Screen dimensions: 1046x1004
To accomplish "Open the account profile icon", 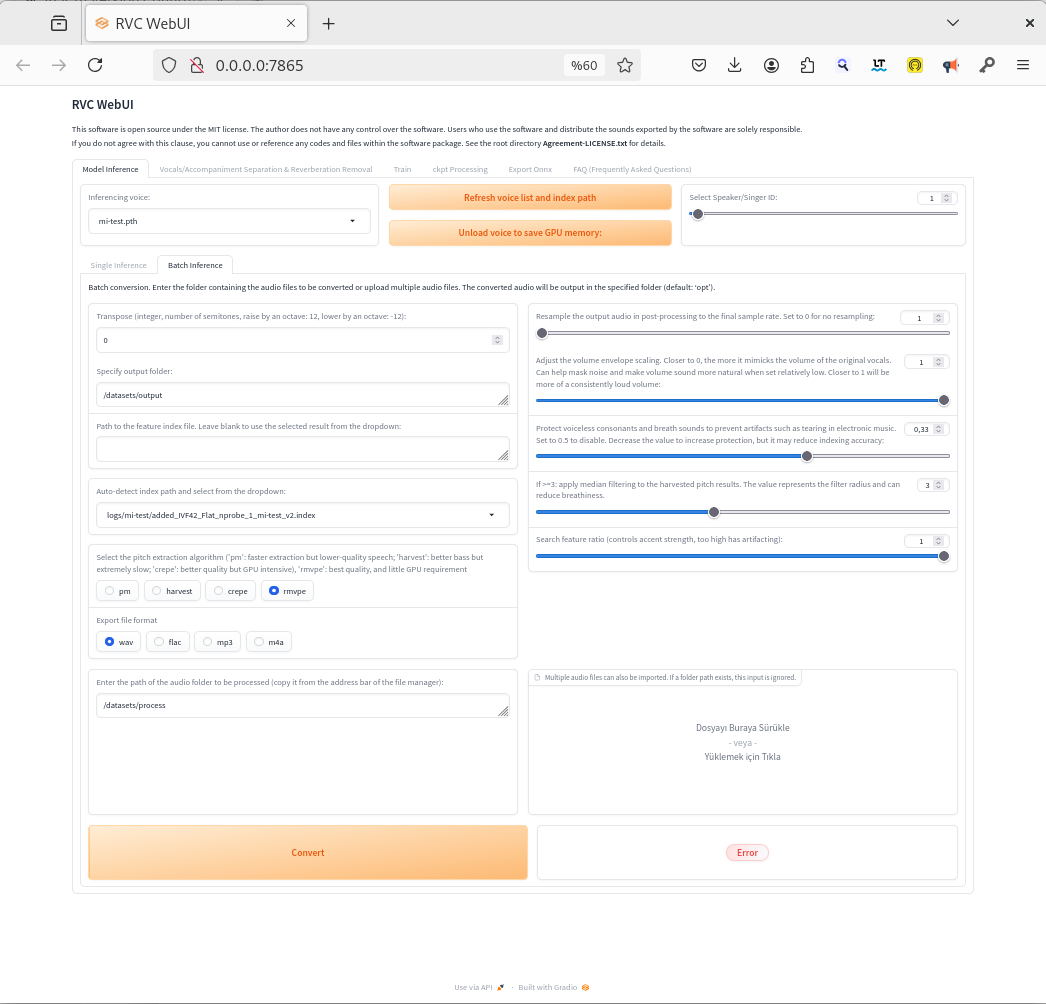I will coord(771,65).
